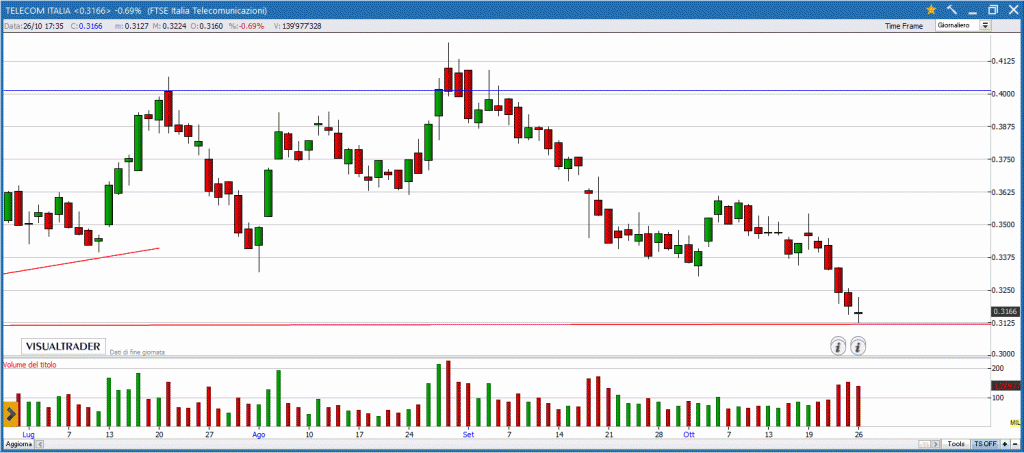Click the 'Time Frame' label
Image resolution: width=1024 pixels, height=453 pixels.
(904, 26)
